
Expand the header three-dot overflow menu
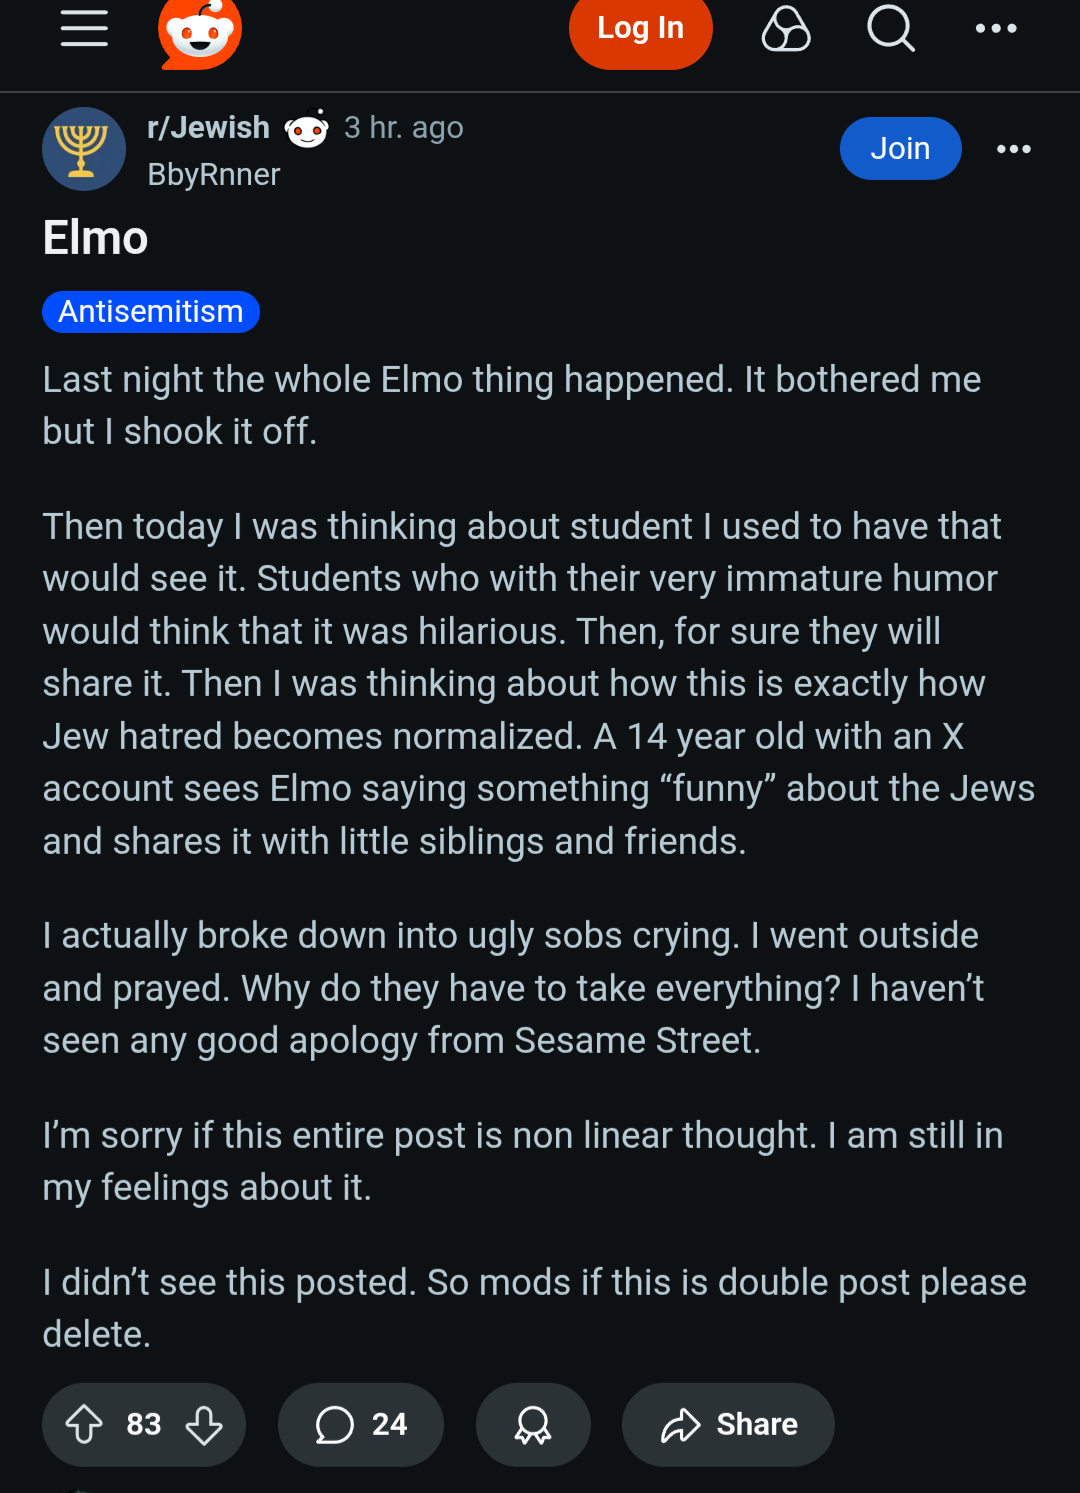(996, 28)
